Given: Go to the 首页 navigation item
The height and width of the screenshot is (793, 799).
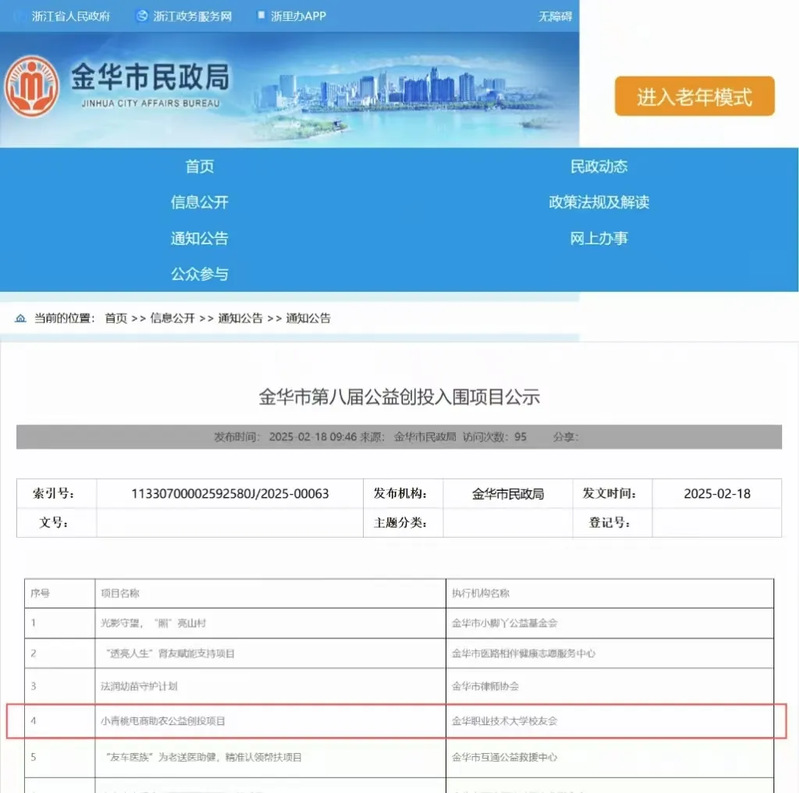Looking at the screenshot, I should [199, 166].
